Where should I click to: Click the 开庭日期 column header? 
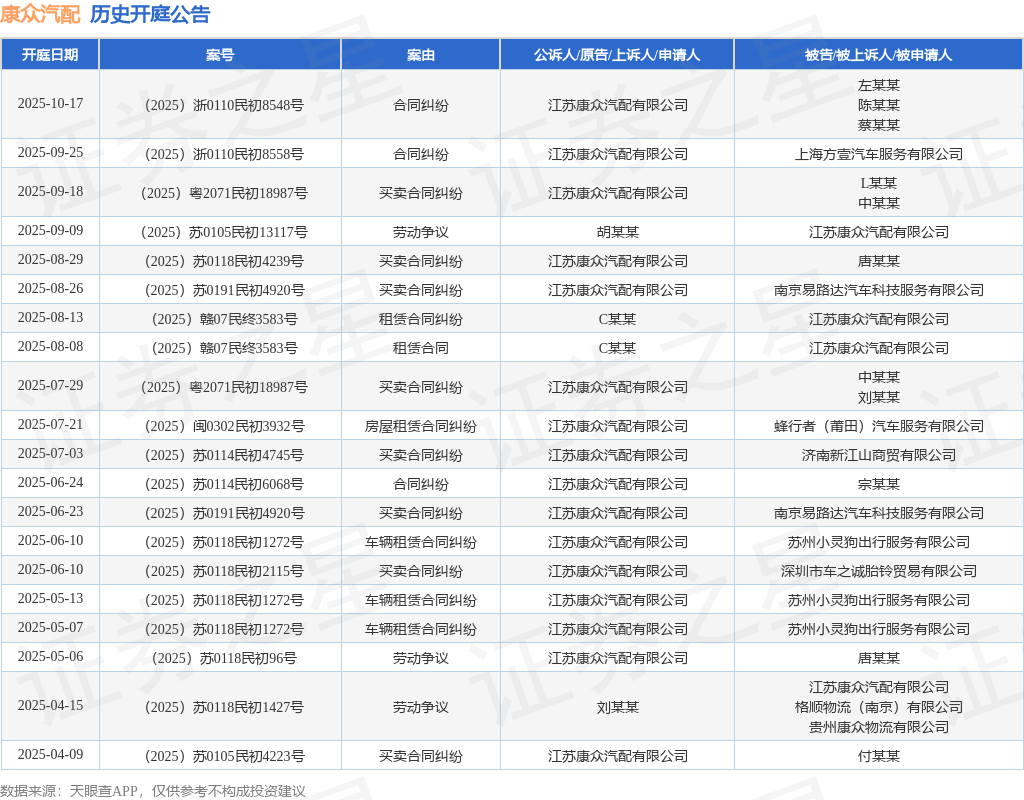pyautogui.click(x=50, y=55)
